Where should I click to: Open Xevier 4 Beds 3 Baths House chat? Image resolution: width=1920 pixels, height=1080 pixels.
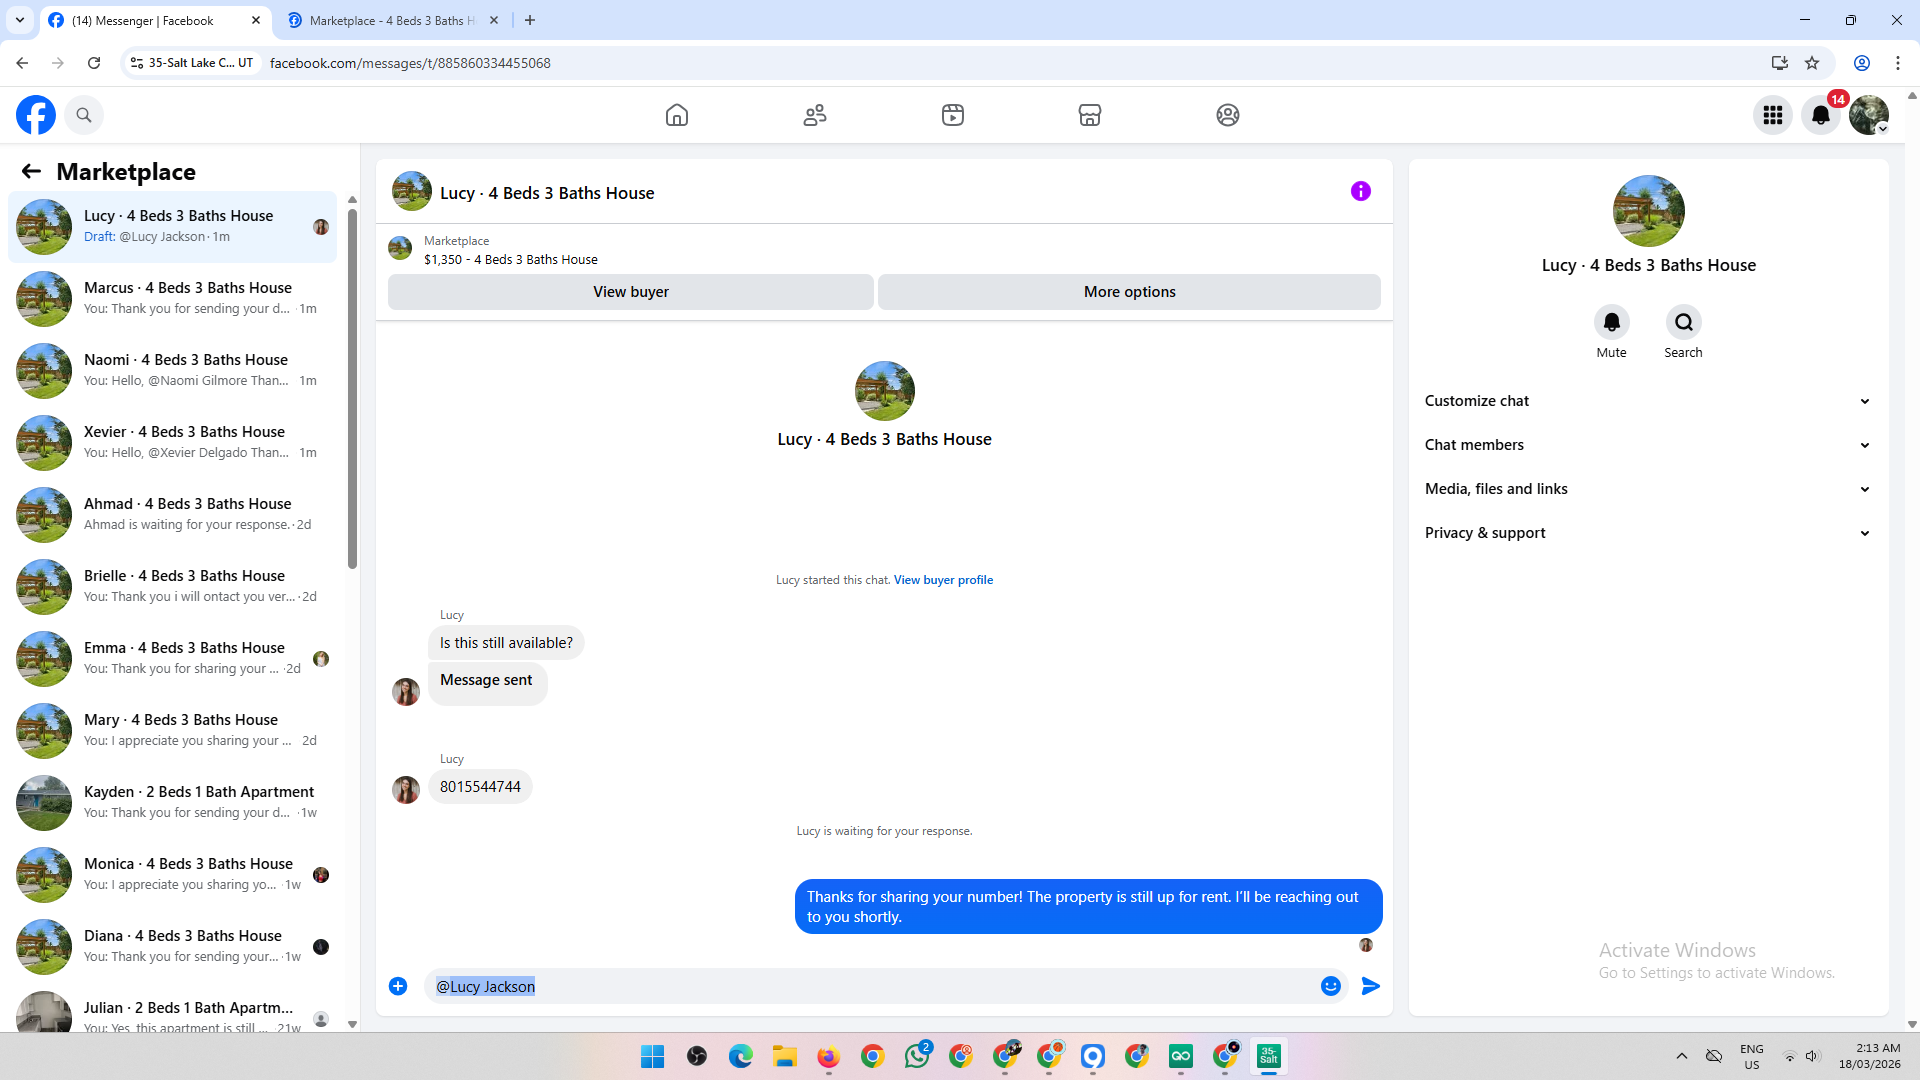click(x=172, y=442)
